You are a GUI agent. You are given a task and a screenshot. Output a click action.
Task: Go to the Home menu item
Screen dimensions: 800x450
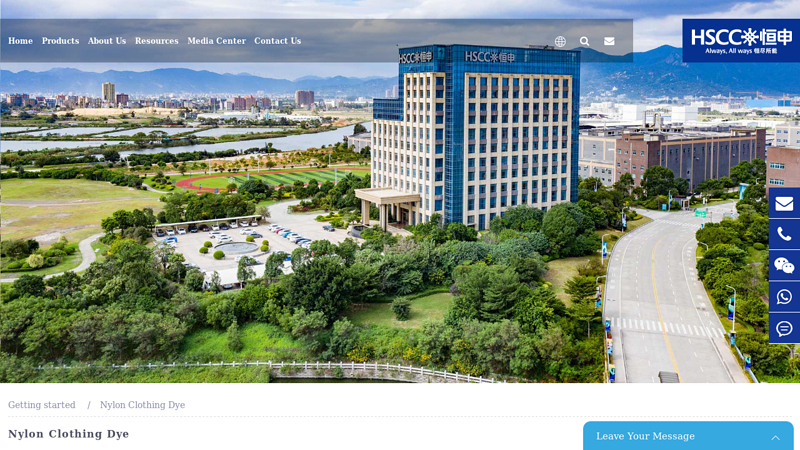pos(20,41)
